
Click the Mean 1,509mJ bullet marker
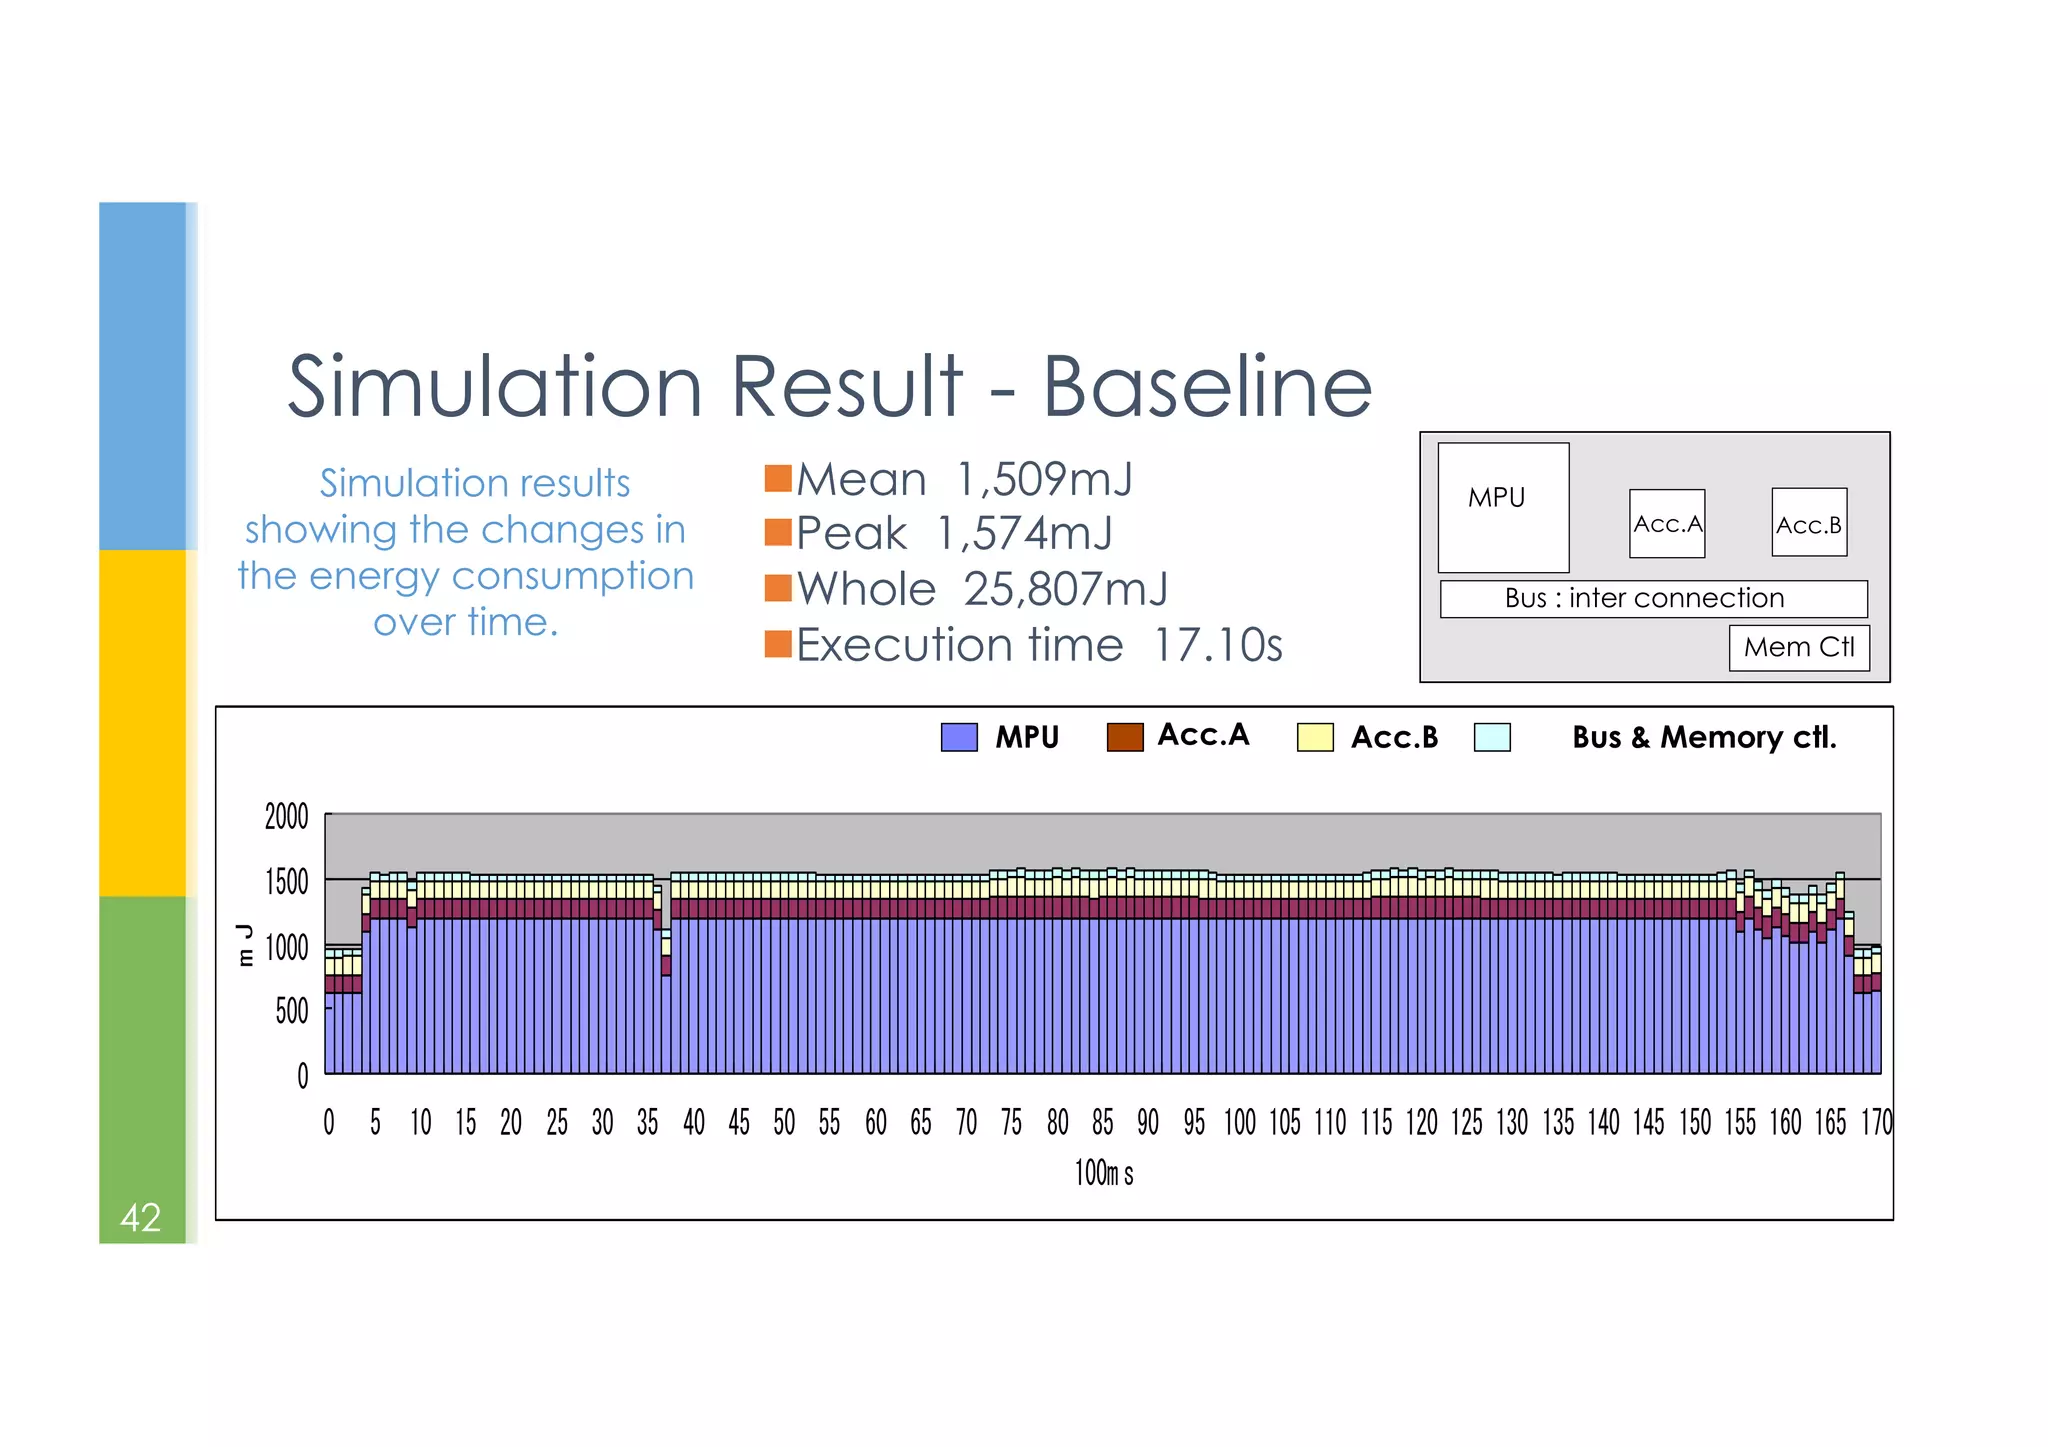click(x=777, y=478)
